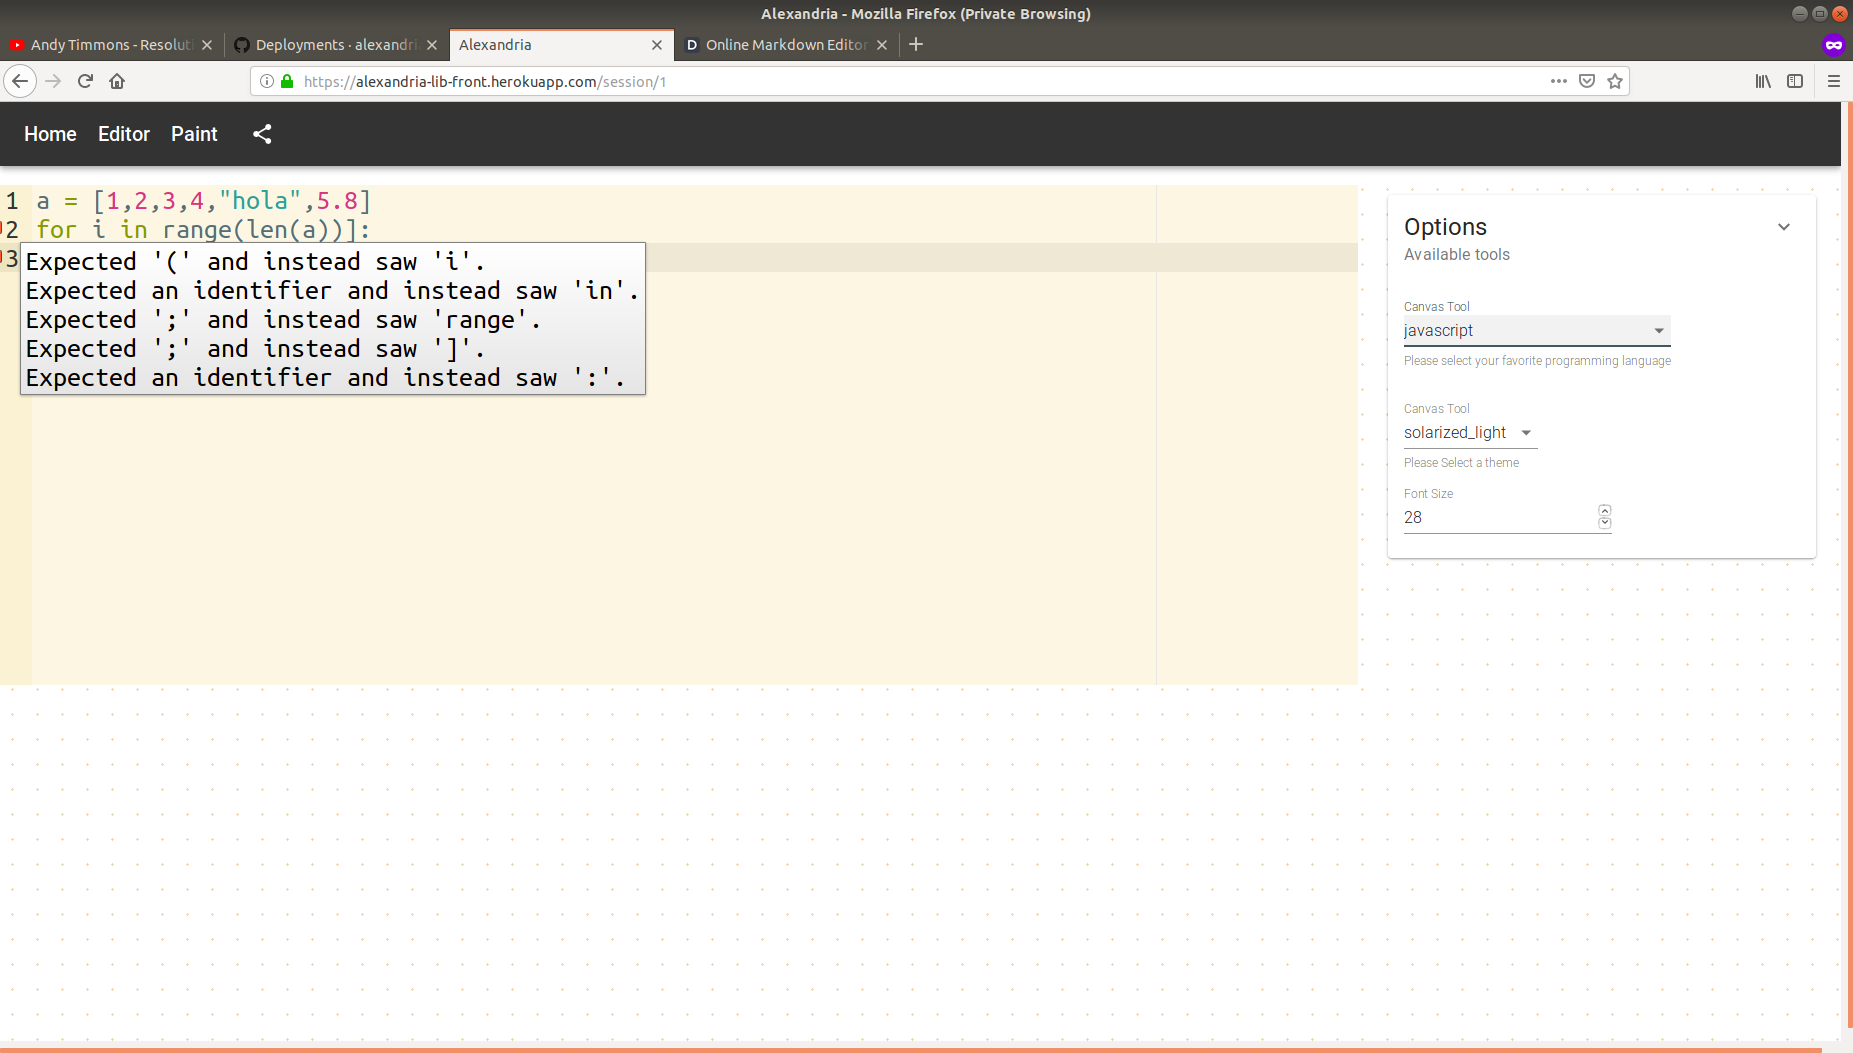Open a new tab with the plus
Image resolution: width=1853 pixels, height=1053 pixels.
point(916,44)
